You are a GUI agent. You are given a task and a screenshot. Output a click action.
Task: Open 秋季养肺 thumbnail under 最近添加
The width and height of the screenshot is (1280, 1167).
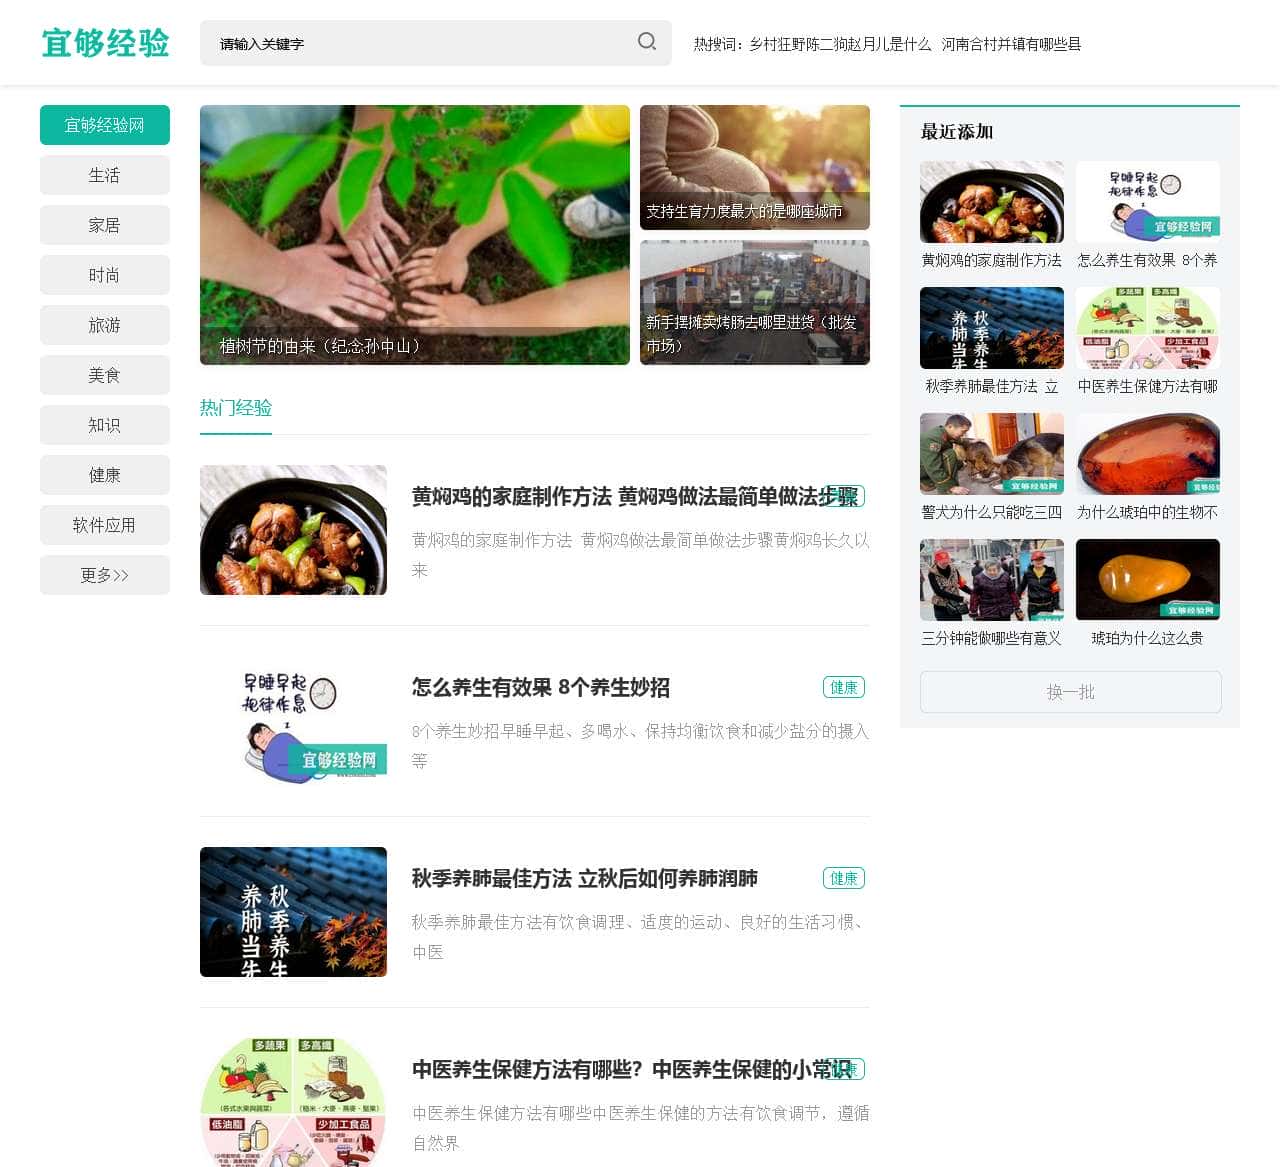click(992, 328)
